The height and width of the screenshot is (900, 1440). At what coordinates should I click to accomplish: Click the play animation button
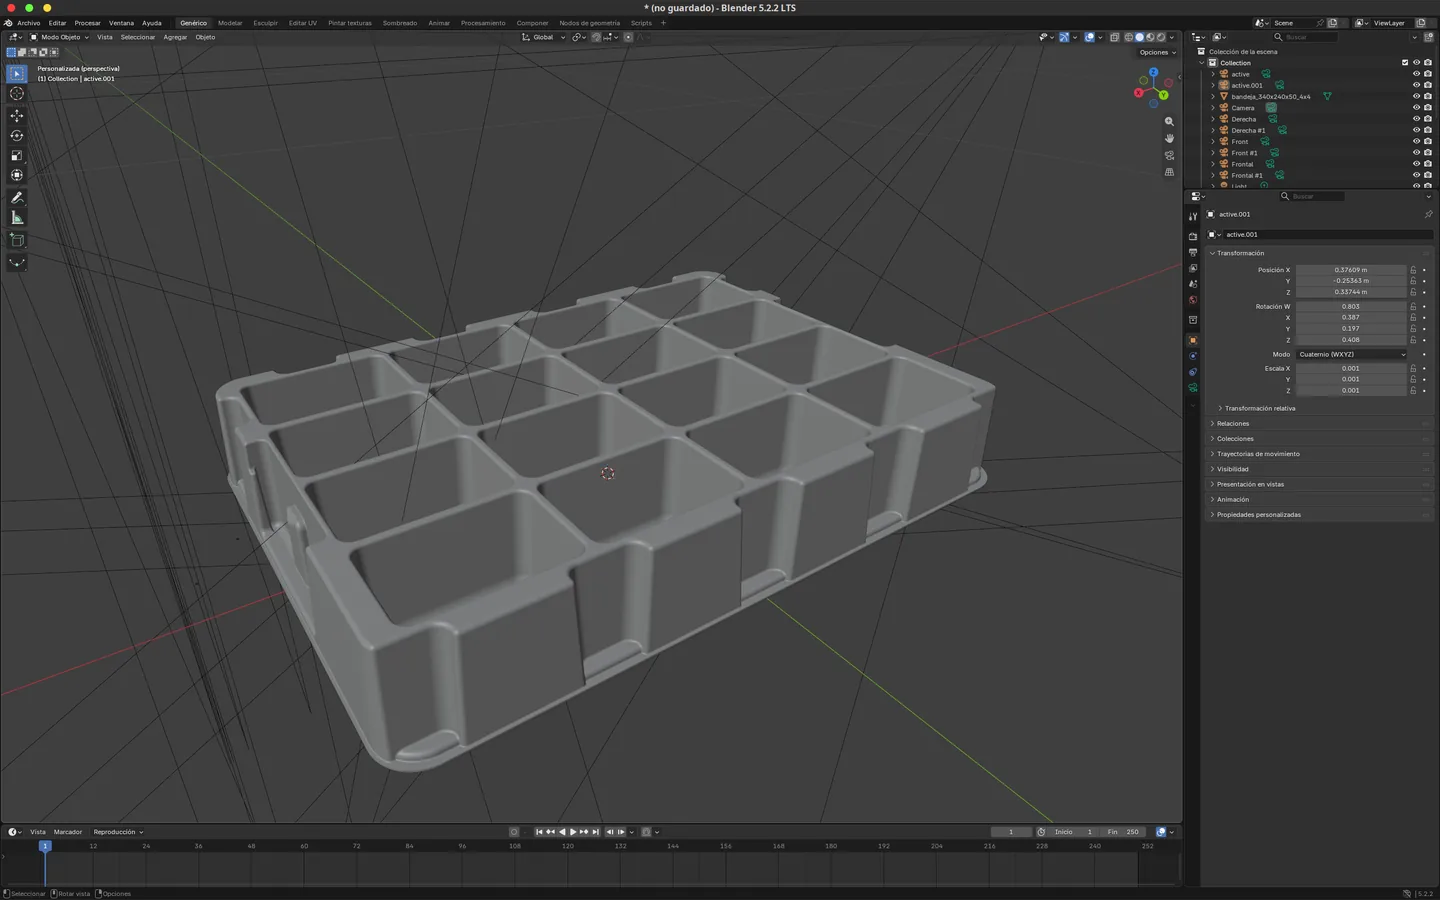[x=573, y=832]
